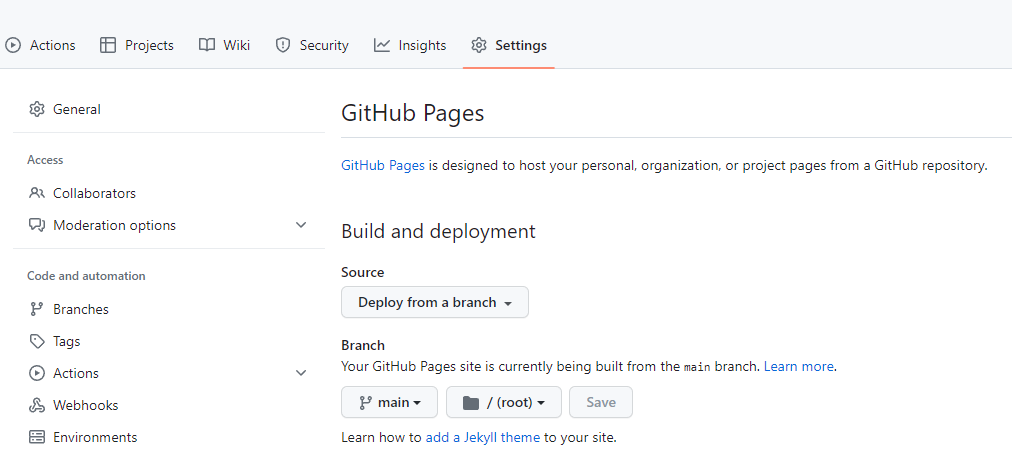
Task: Click the Actions play-circle icon in top navigation
Action: pos(13,45)
